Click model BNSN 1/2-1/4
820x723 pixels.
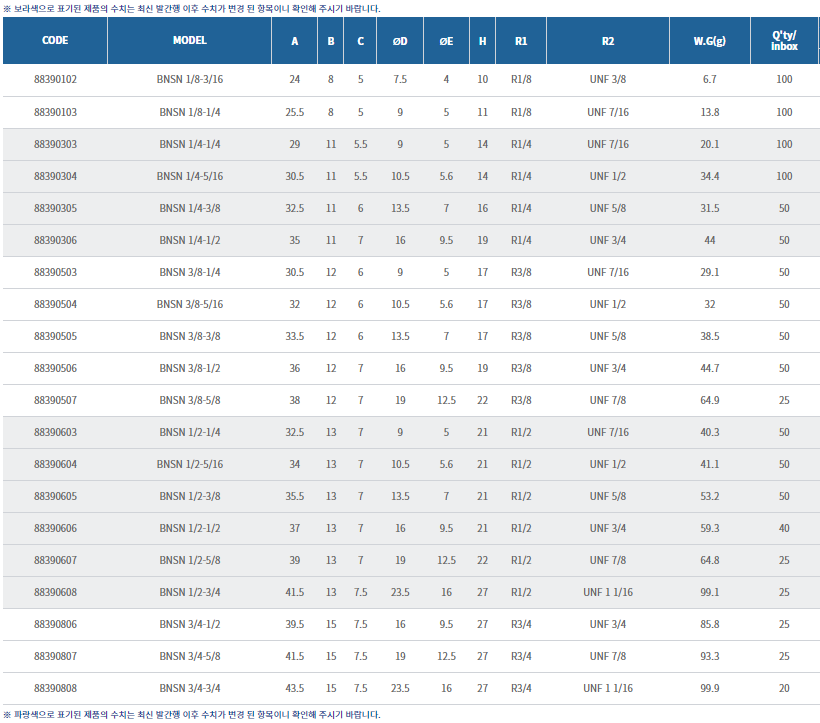[189, 432]
